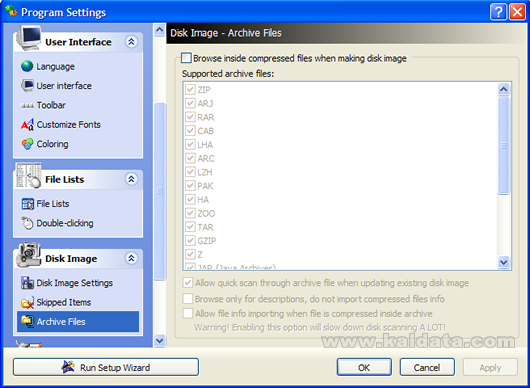Toggle the TAR archive checkbox
The width and height of the screenshot is (530, 388).
[190, 227]
